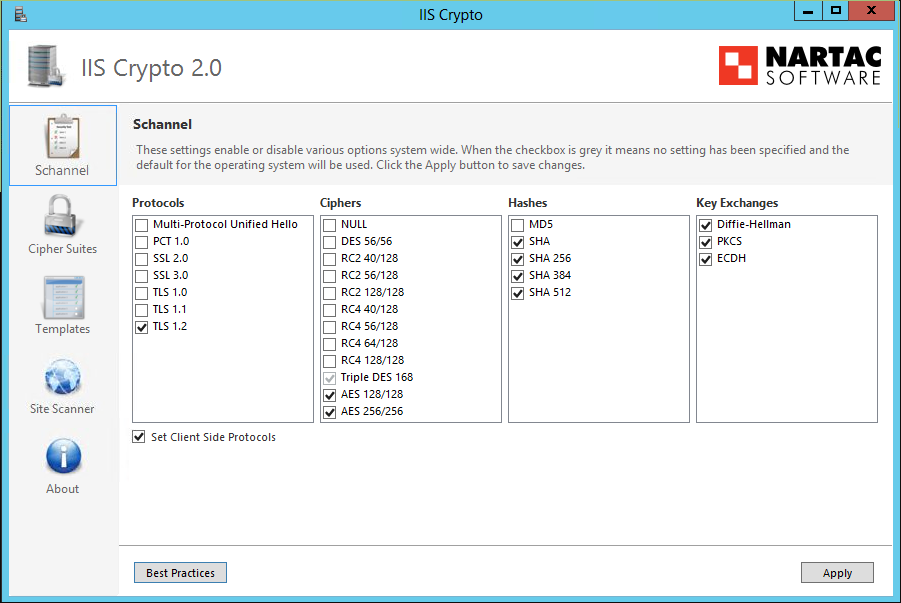Click the Hashes column heading
The image size is (901, 603).
tap(527, 203)
